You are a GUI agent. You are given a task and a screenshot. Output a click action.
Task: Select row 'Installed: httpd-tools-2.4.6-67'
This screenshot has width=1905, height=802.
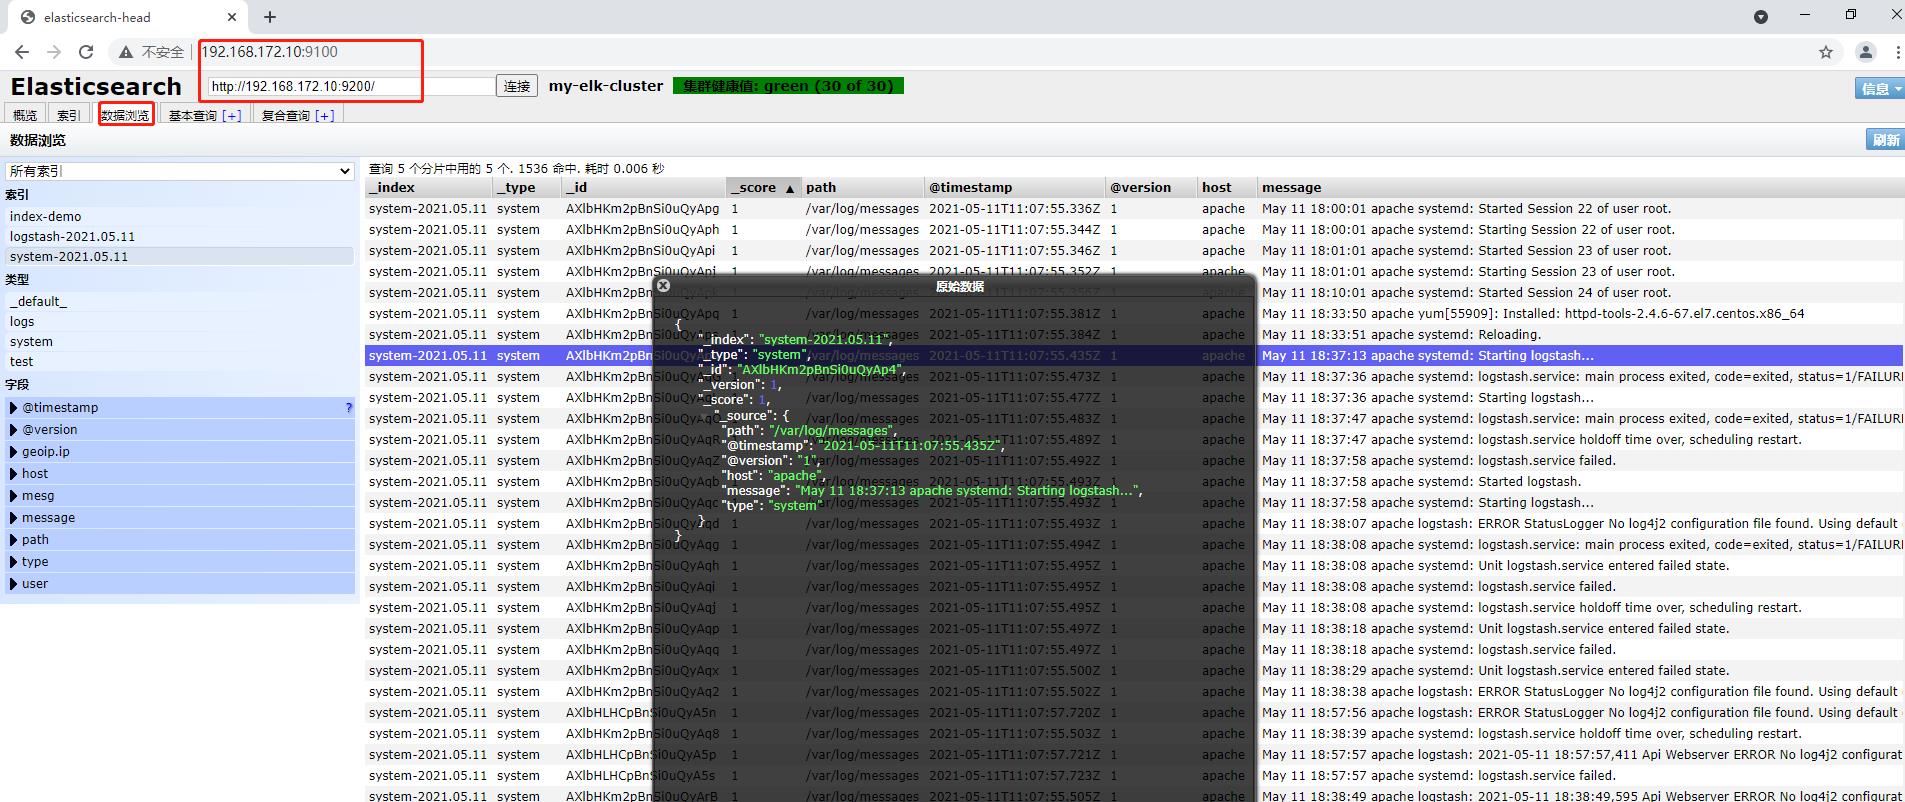(x=1134, y=314)
